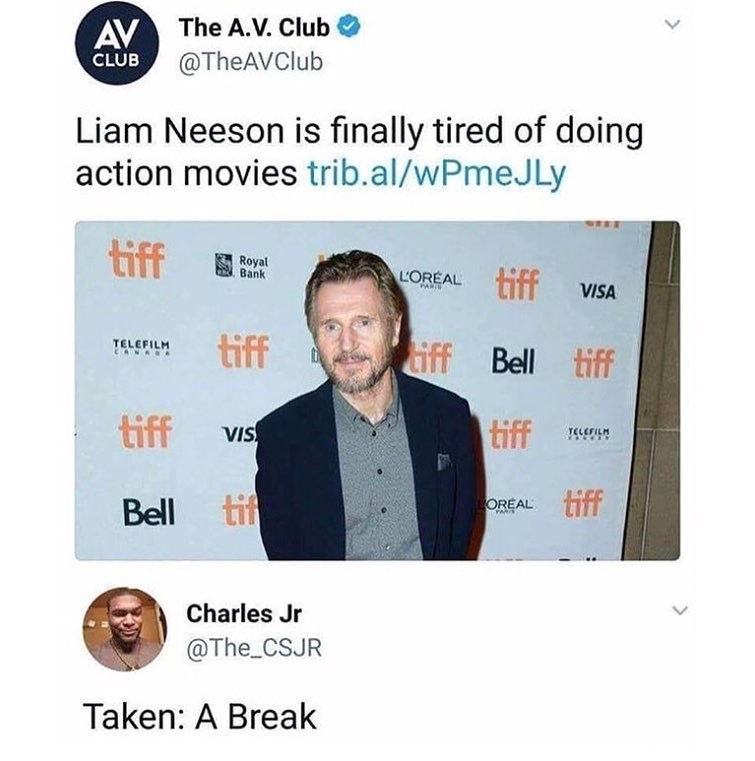Click the Royal Bank logo in photo
Viewport: 755px width, 761px height.
tap(242, 266)
